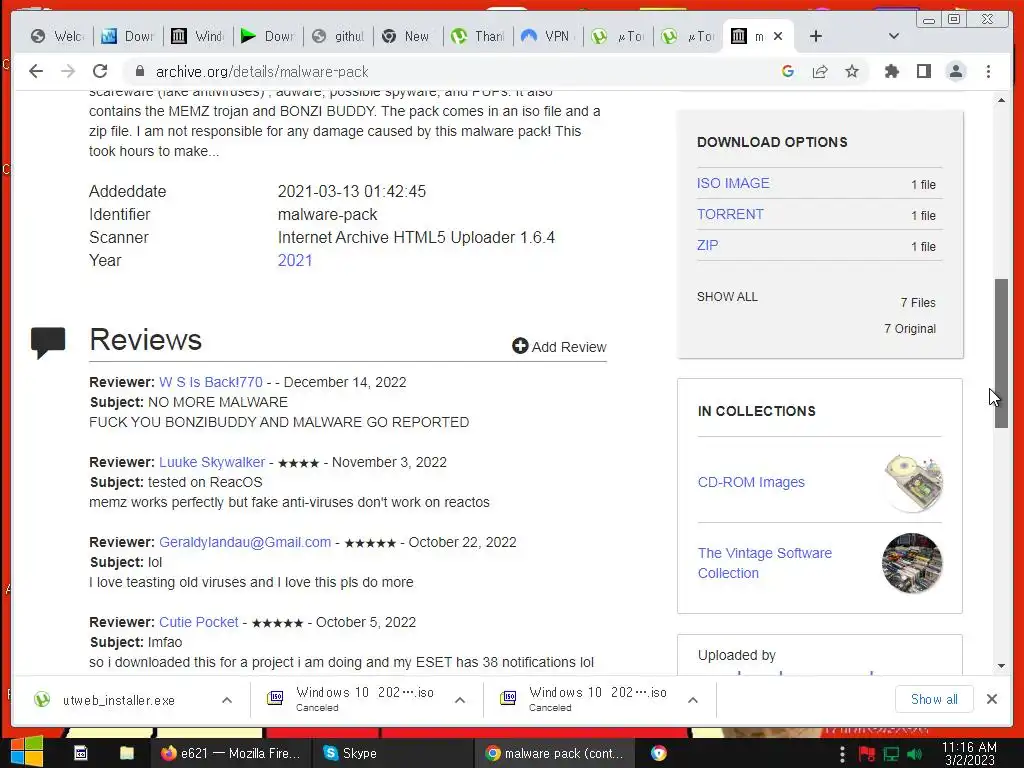The image size is (1024, 768).
Task: Expand options for second canceled Windows 10 iso
Action: 693,700
